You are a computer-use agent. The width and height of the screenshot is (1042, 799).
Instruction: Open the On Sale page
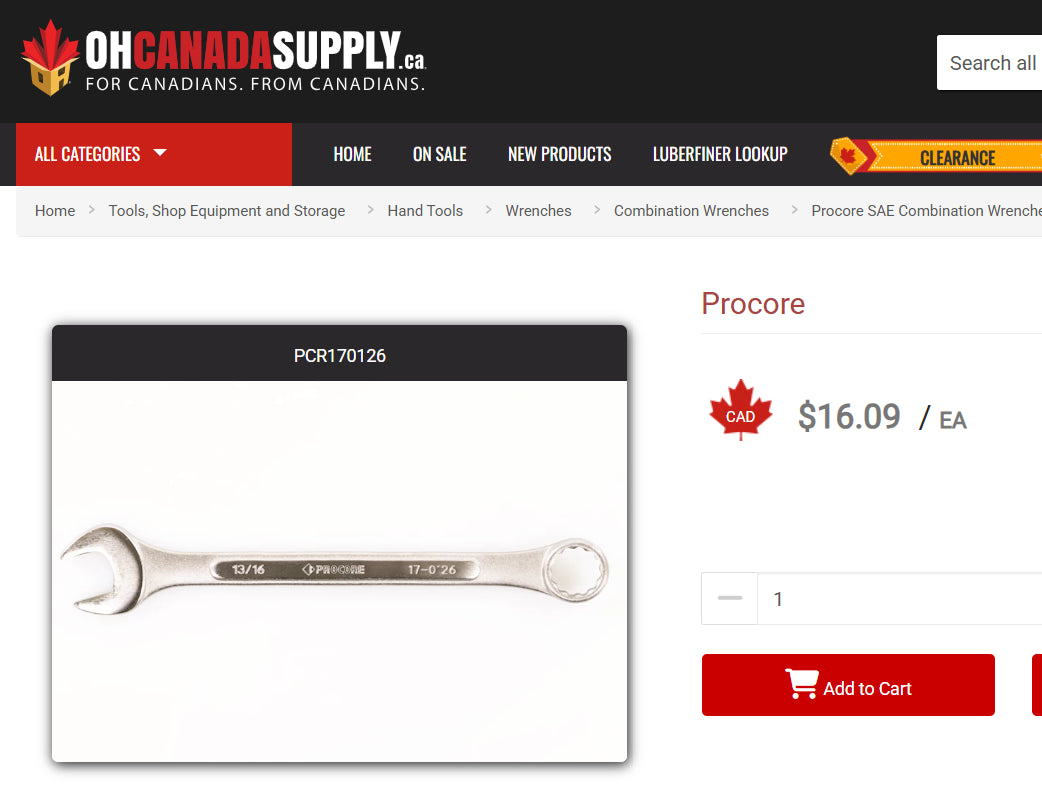click(x=439, y=154)
